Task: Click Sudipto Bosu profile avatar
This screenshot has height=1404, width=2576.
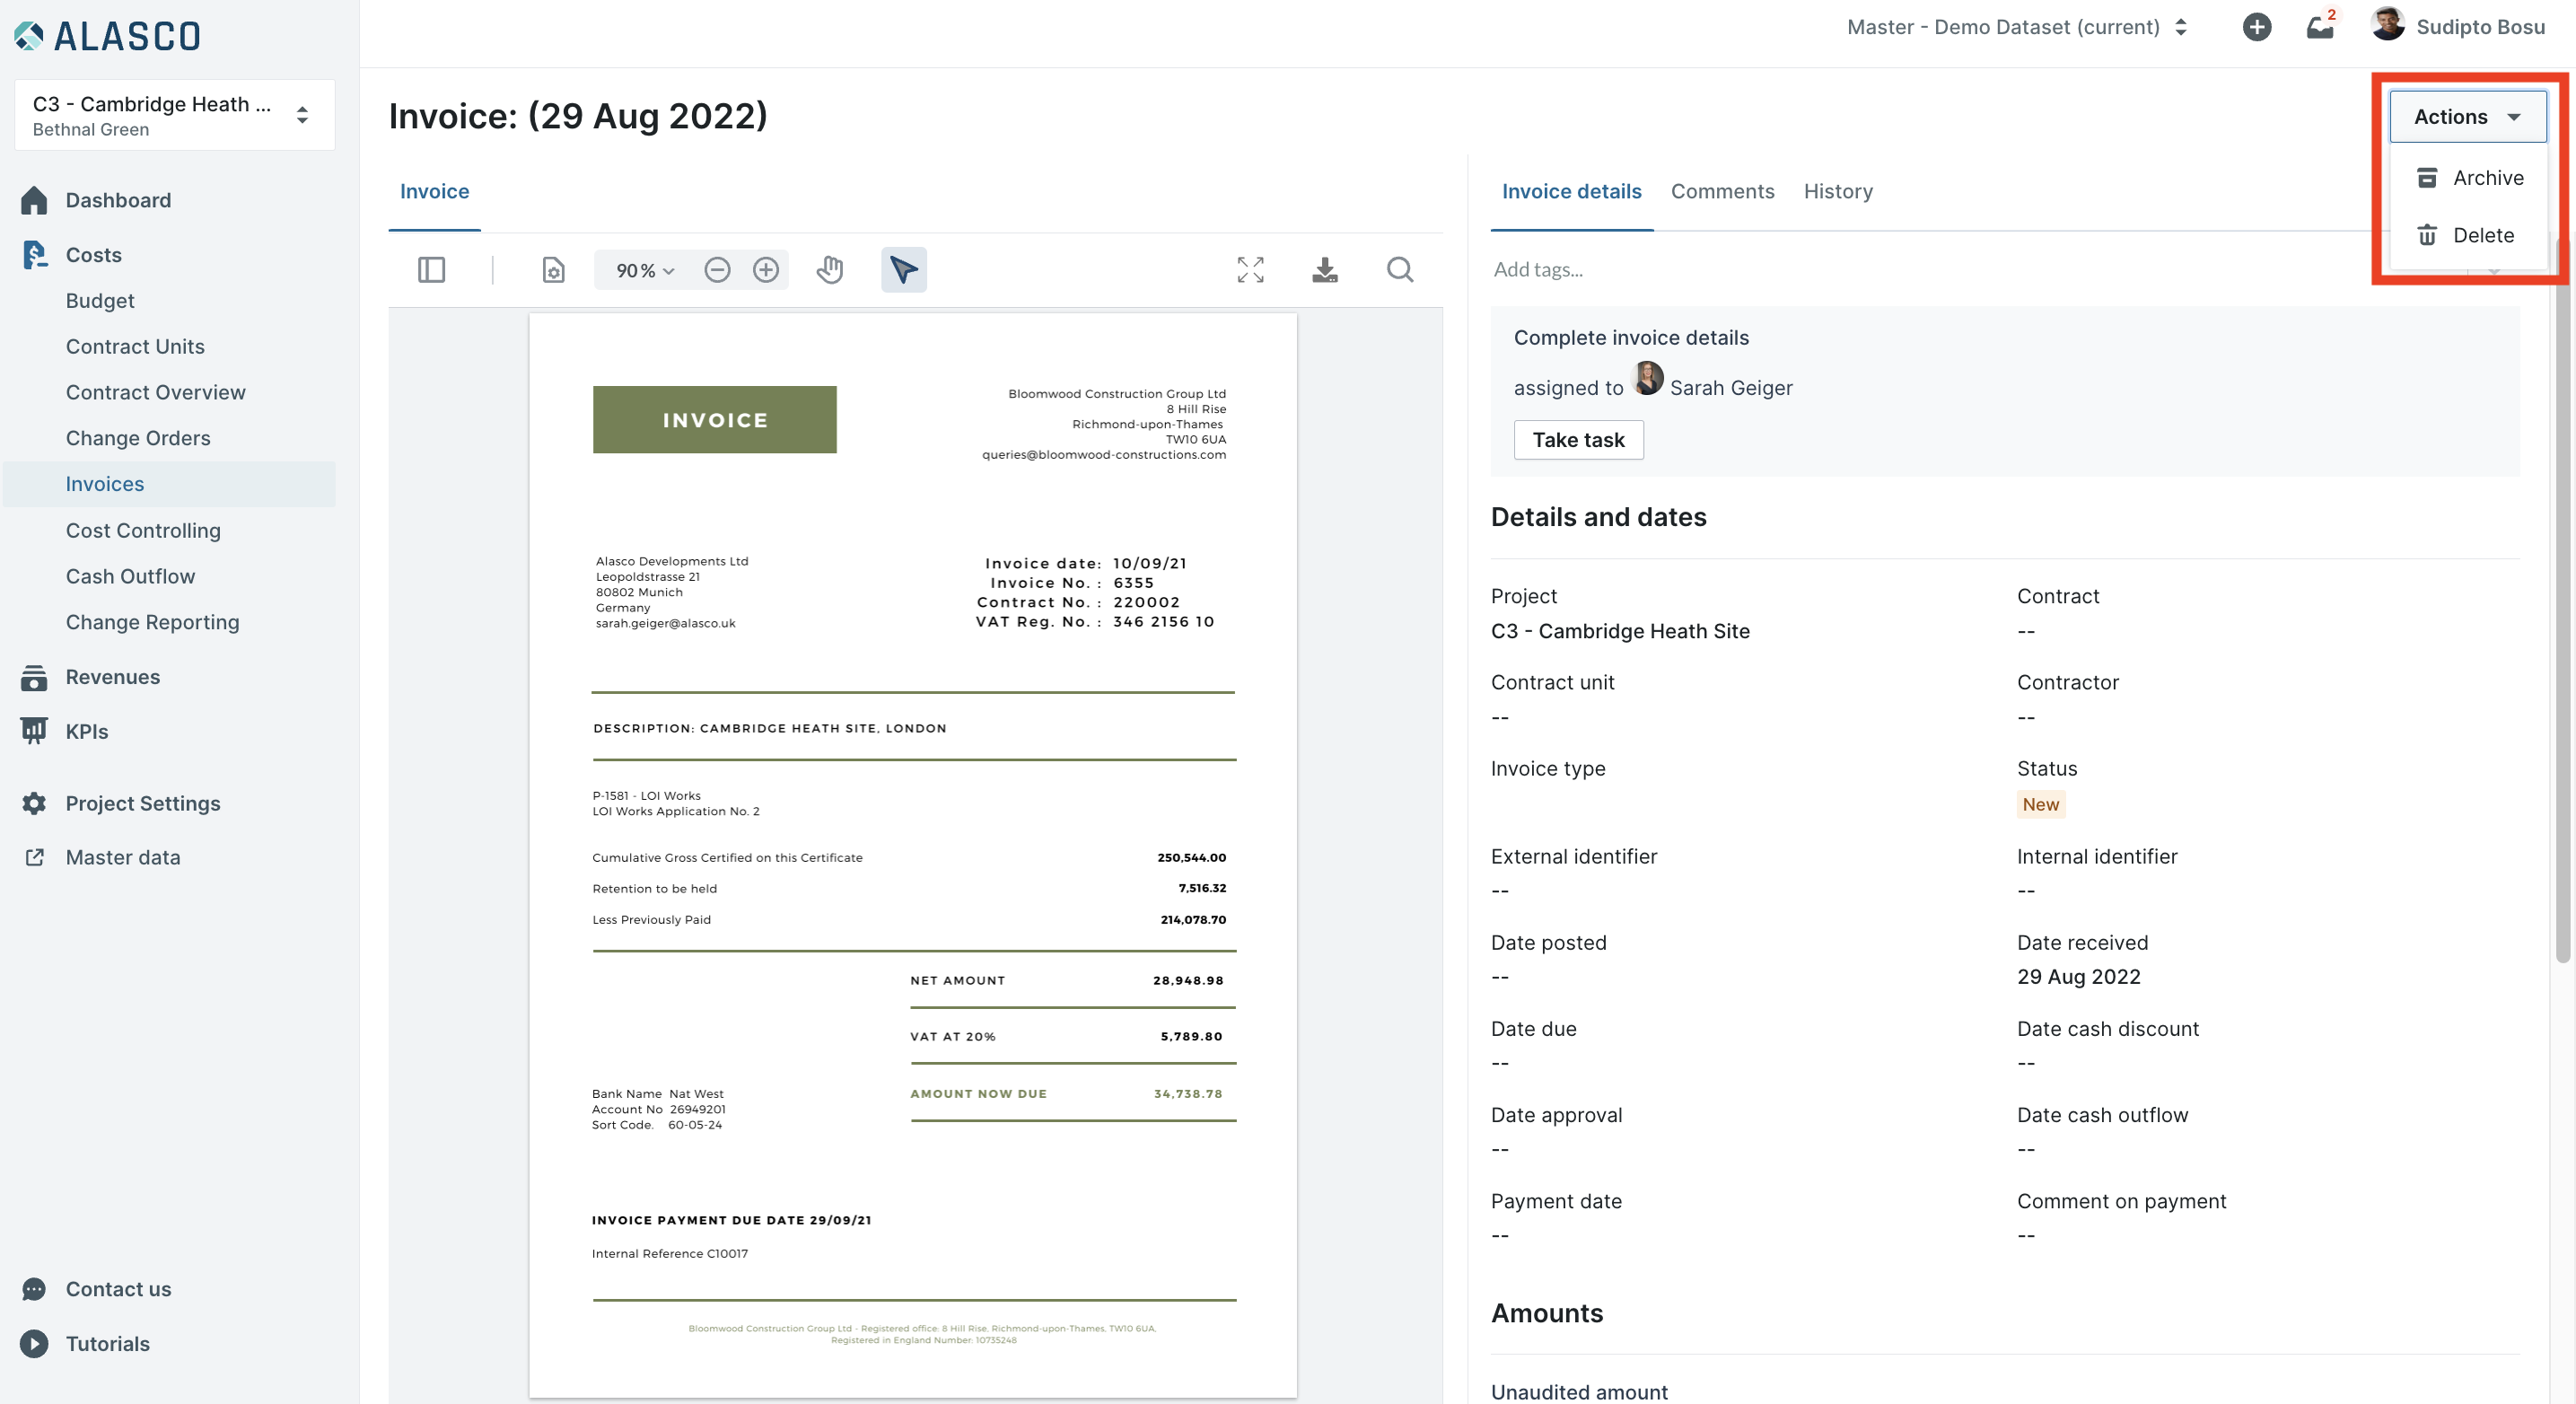Action: click(x=2388, y=25)
